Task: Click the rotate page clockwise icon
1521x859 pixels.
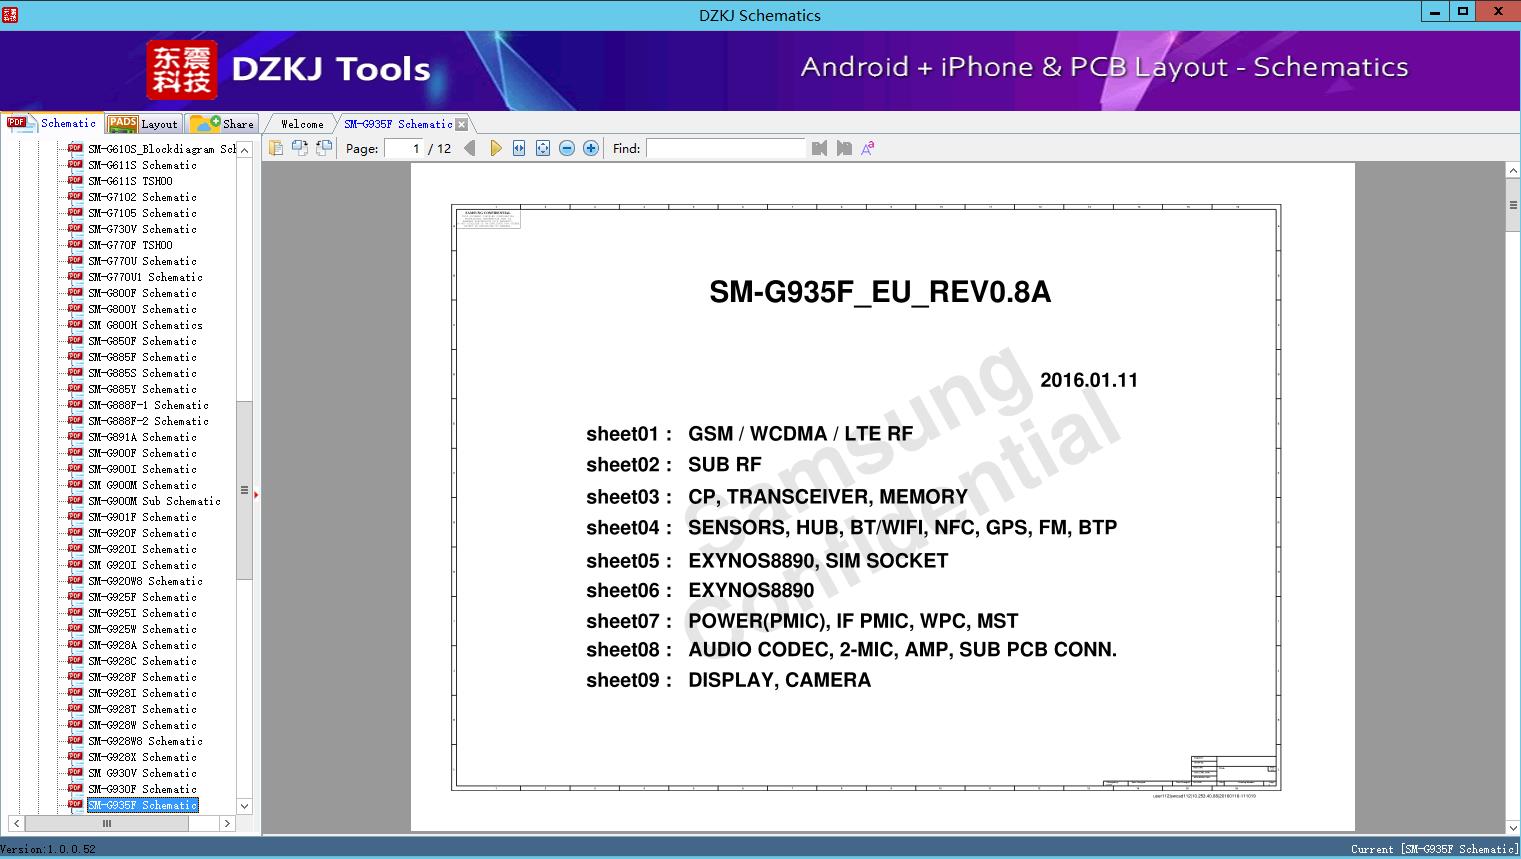Action: [323, 148]
